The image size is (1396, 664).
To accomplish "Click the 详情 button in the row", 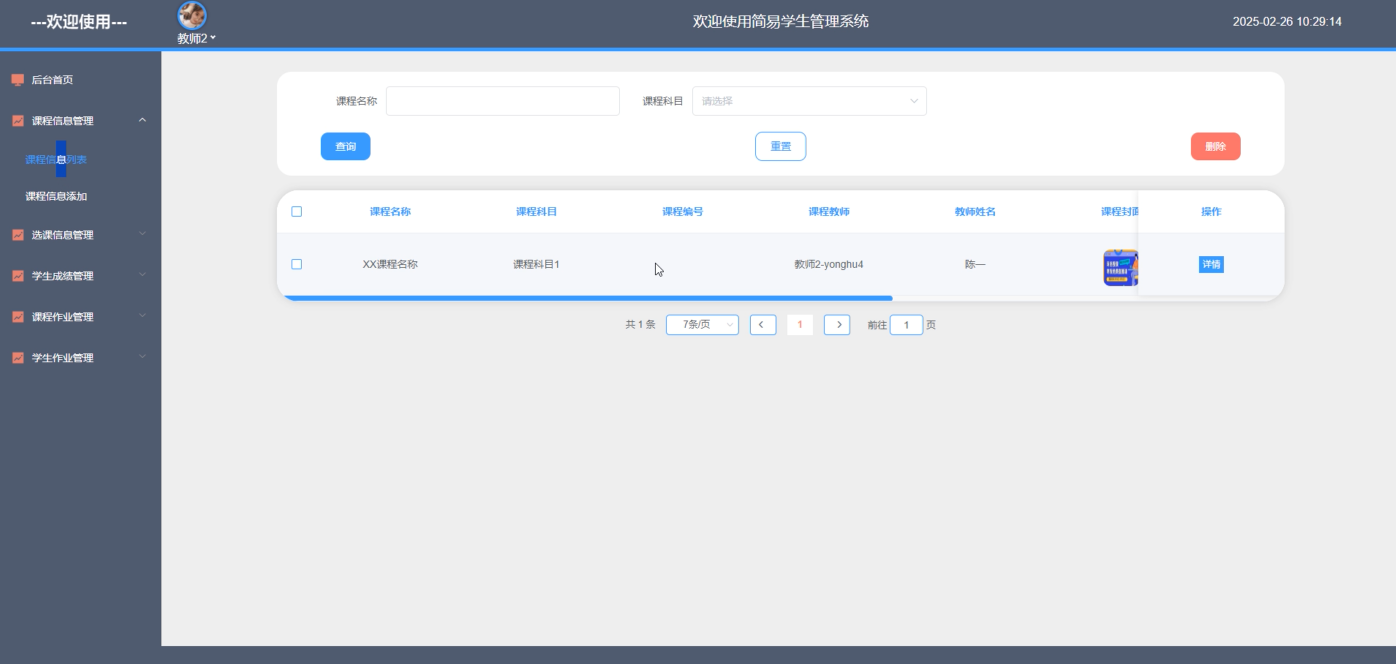I will click(1211, 264).
